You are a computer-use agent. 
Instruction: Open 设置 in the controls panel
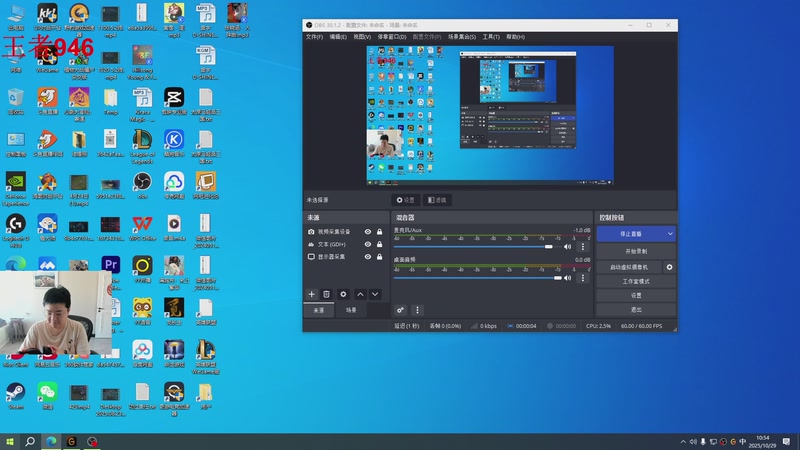tap(636, 295)
